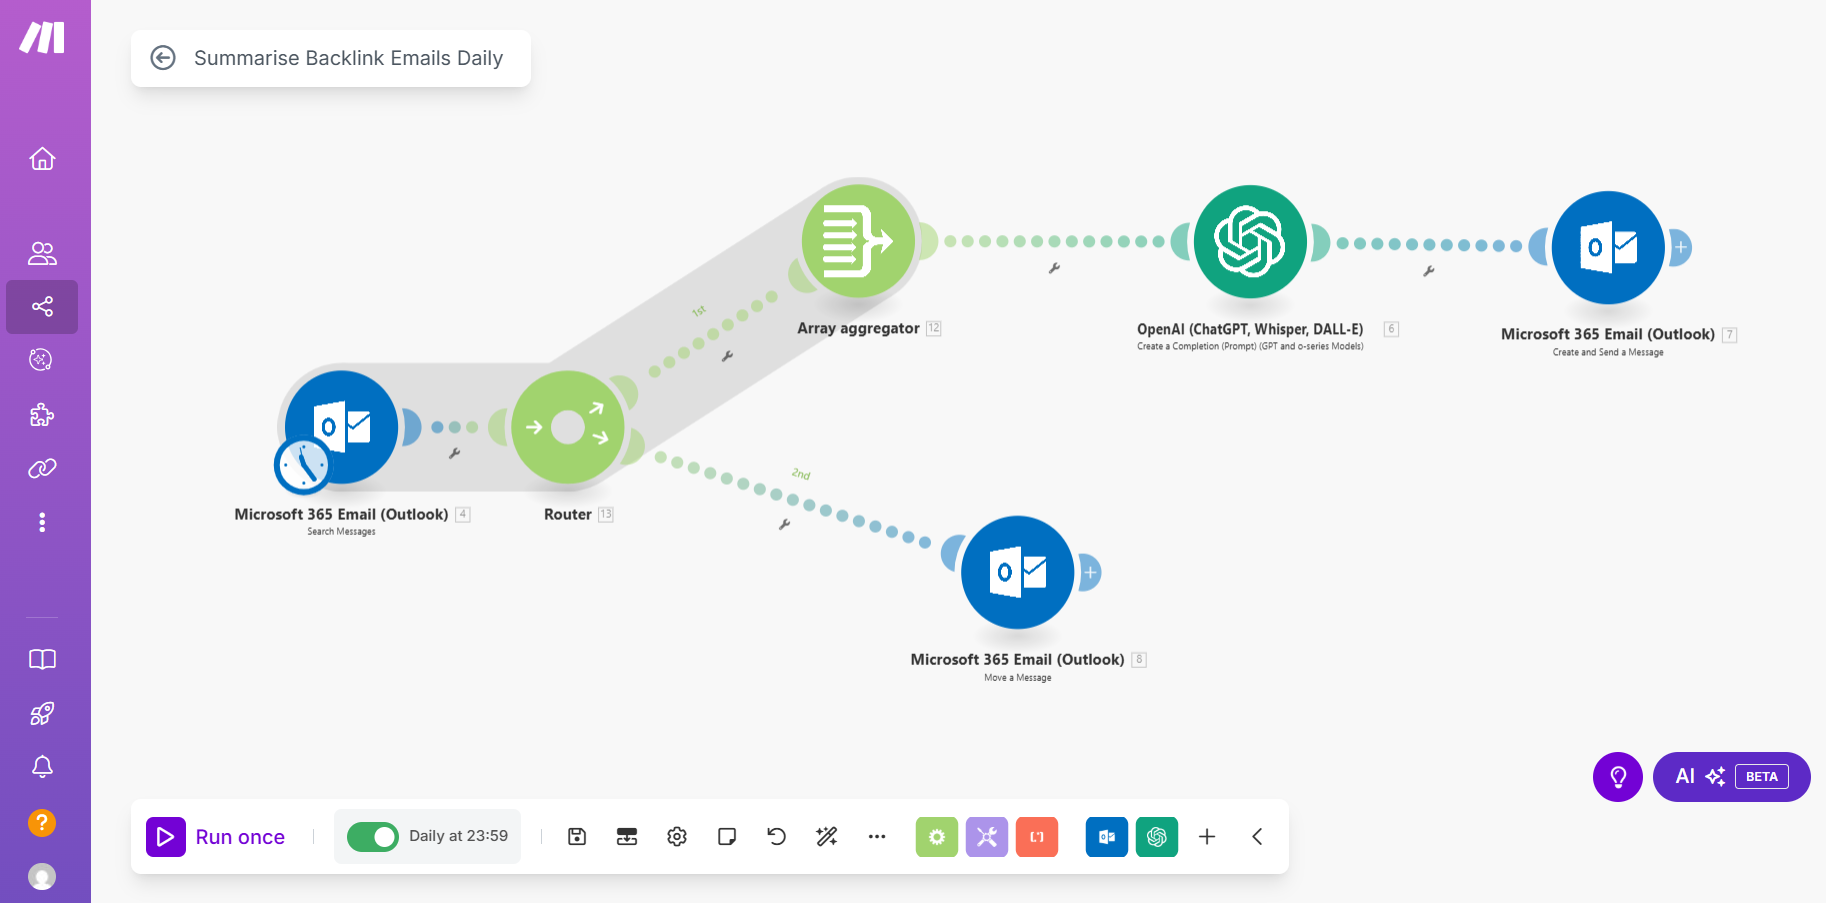Open the Array aggregator module
1826x903 pixels.
pyautogui.click(x=858, y=241)
